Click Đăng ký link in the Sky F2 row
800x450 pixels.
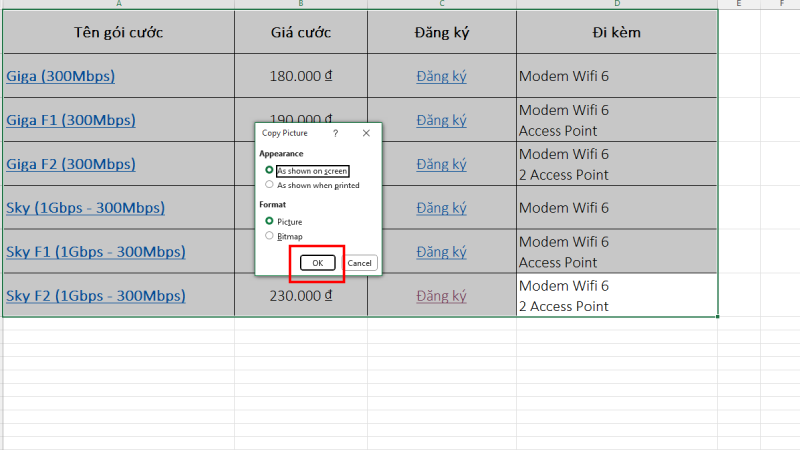(441, 296)
